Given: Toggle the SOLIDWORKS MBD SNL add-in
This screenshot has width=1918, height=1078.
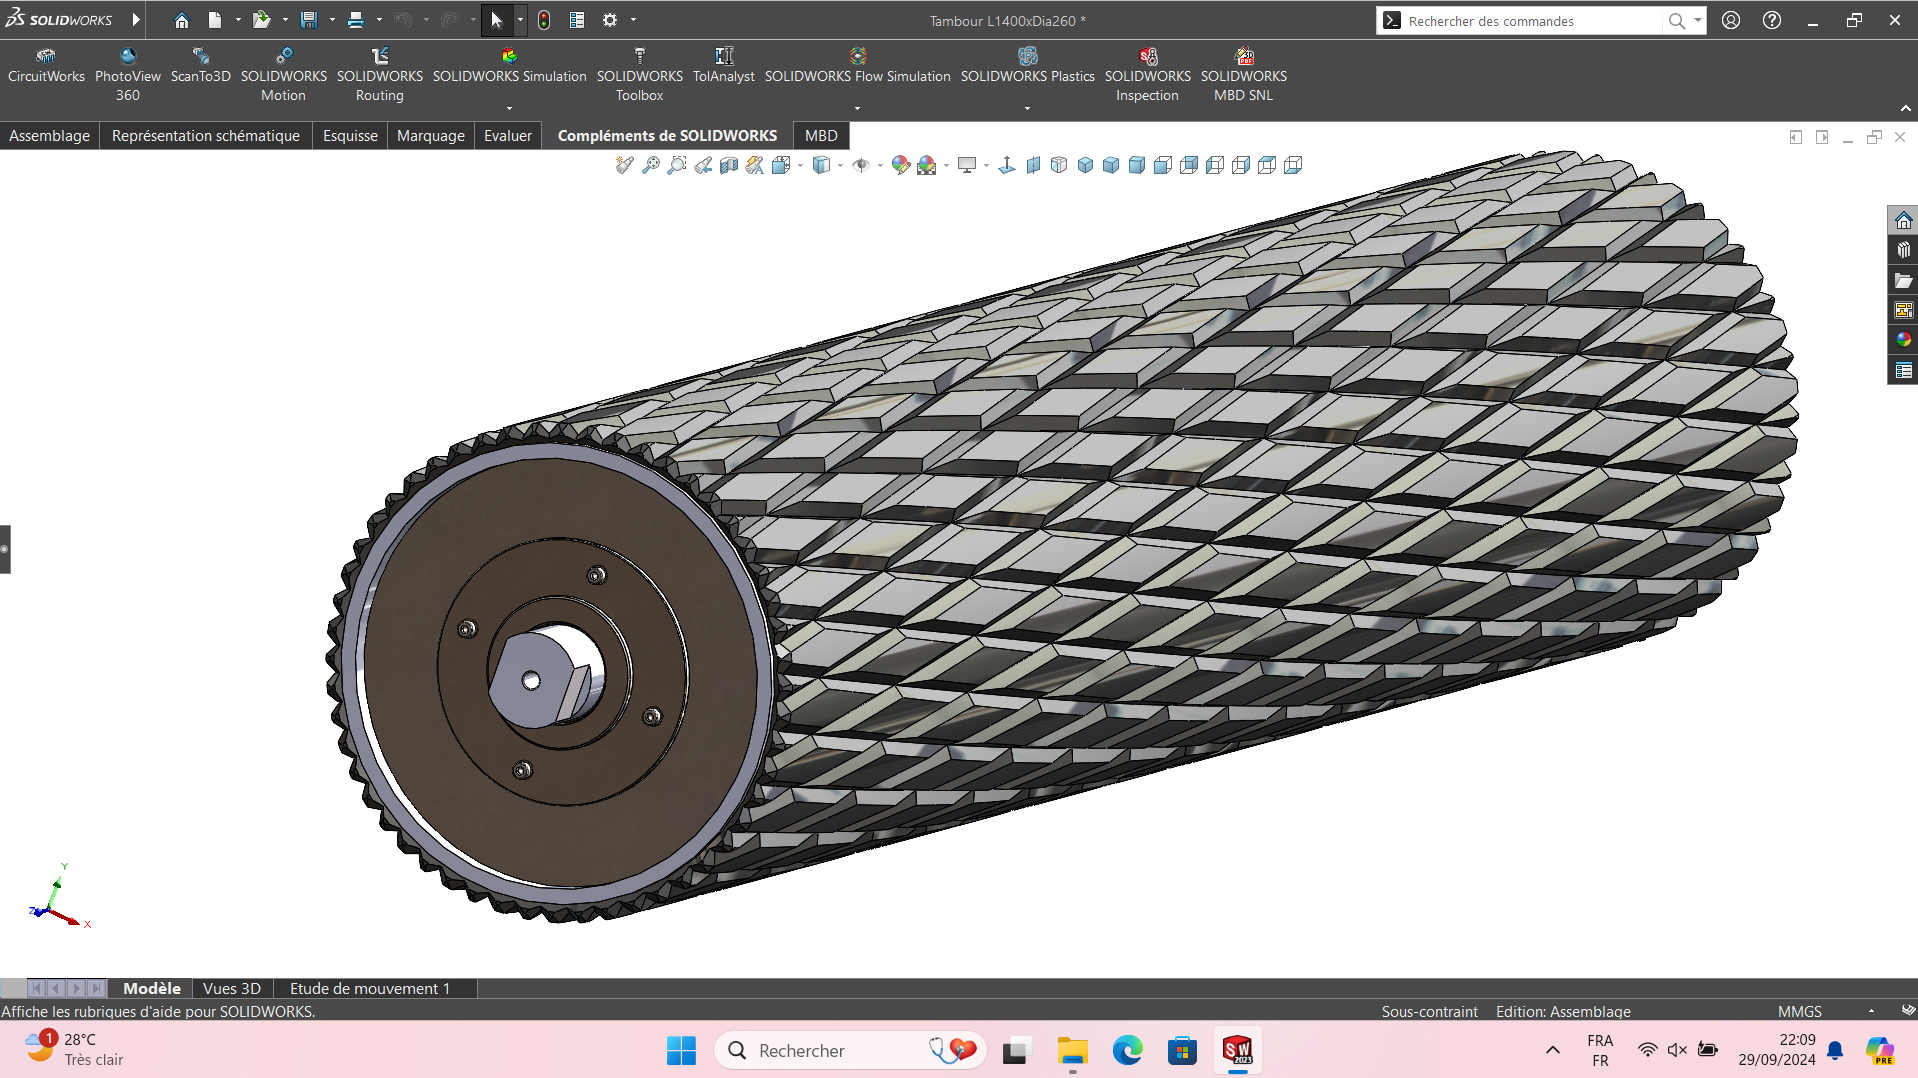Looking at the screenshot, I should coord(1244,75).
